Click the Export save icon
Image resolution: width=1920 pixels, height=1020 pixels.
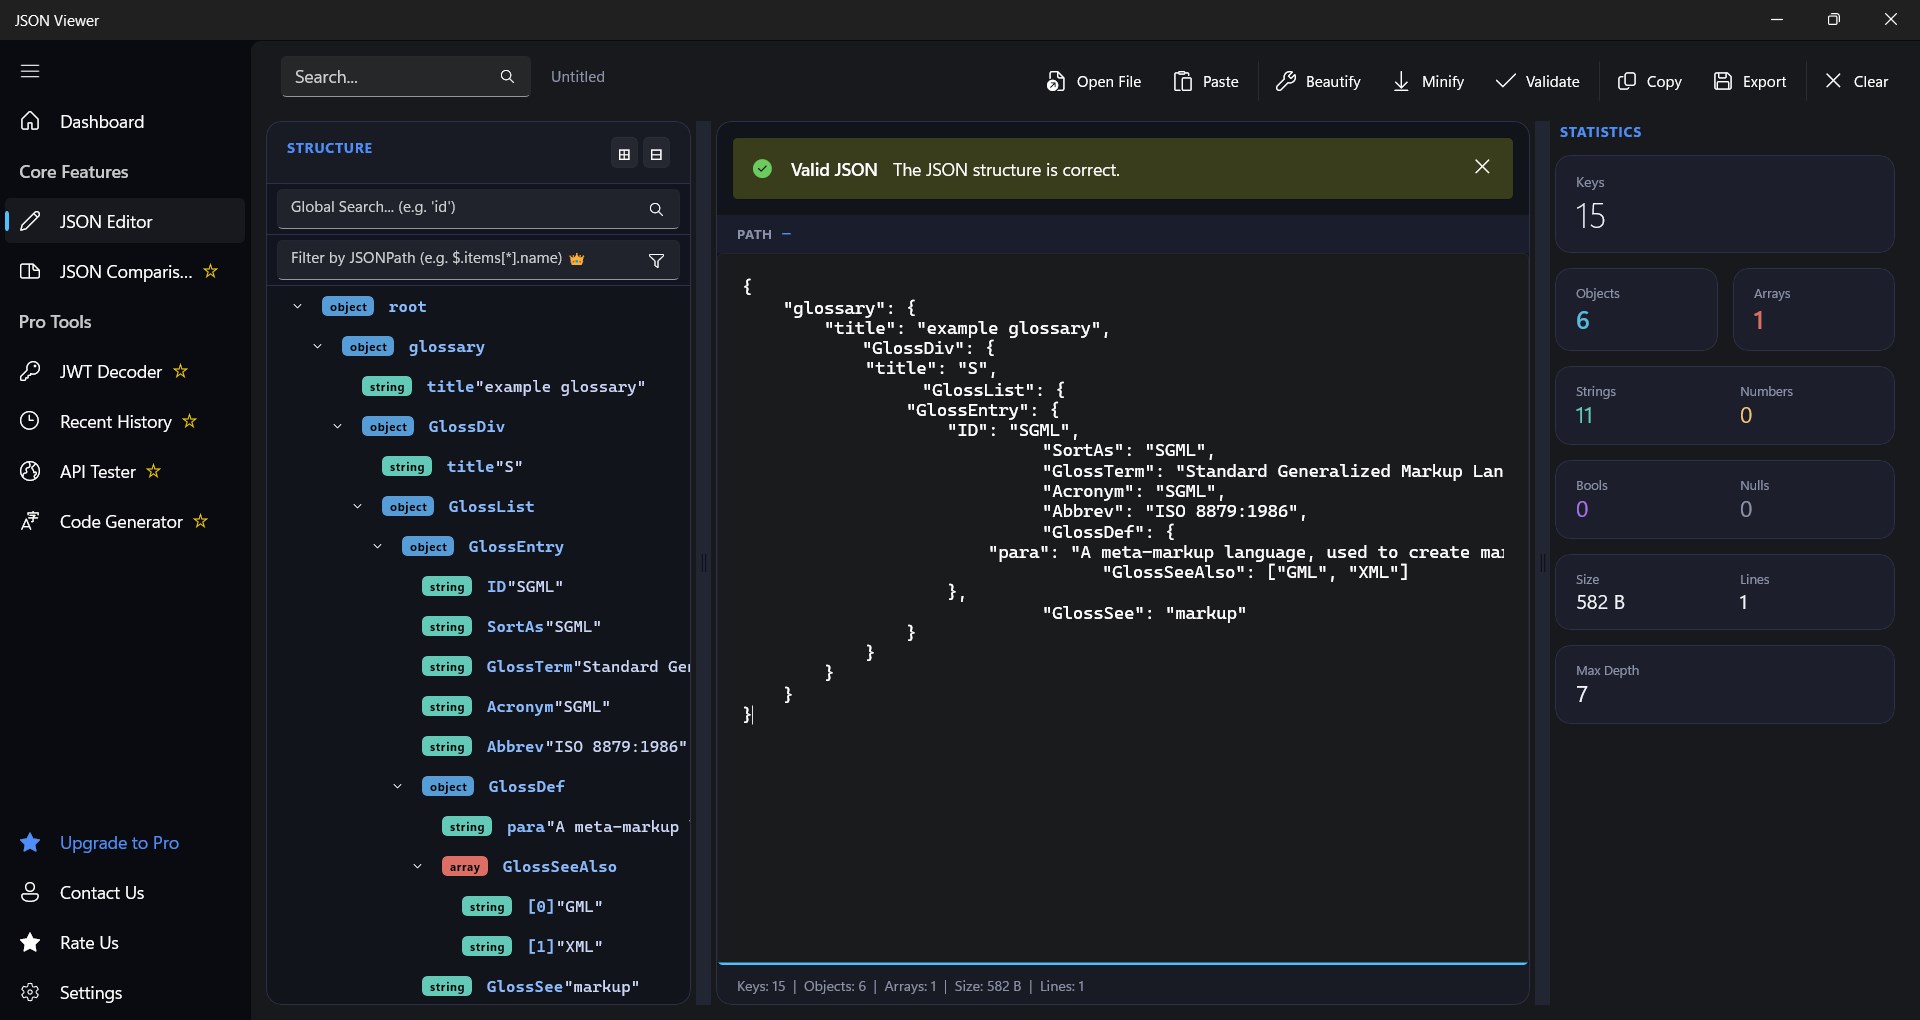coord(1722,81)
